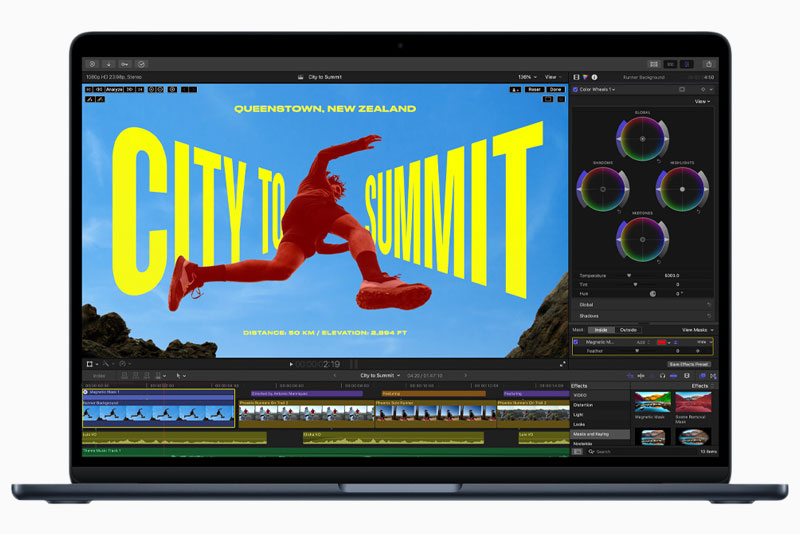Click the Info inspector icon

click(x=594, y=77)
